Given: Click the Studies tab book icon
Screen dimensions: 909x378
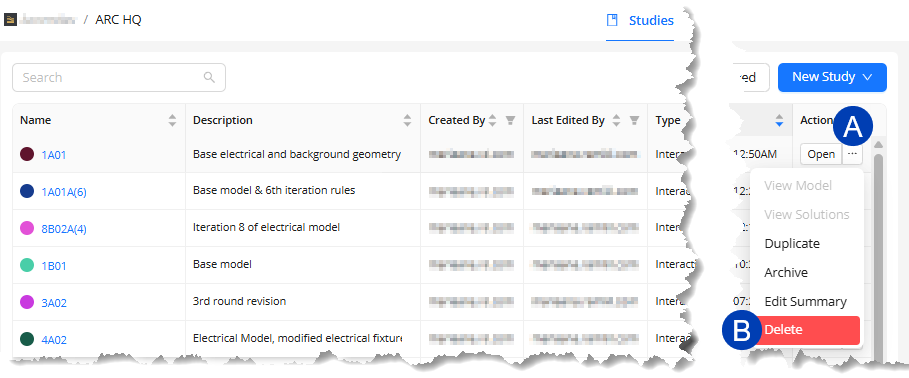Looking at the screenshot, I should (612, 20).
